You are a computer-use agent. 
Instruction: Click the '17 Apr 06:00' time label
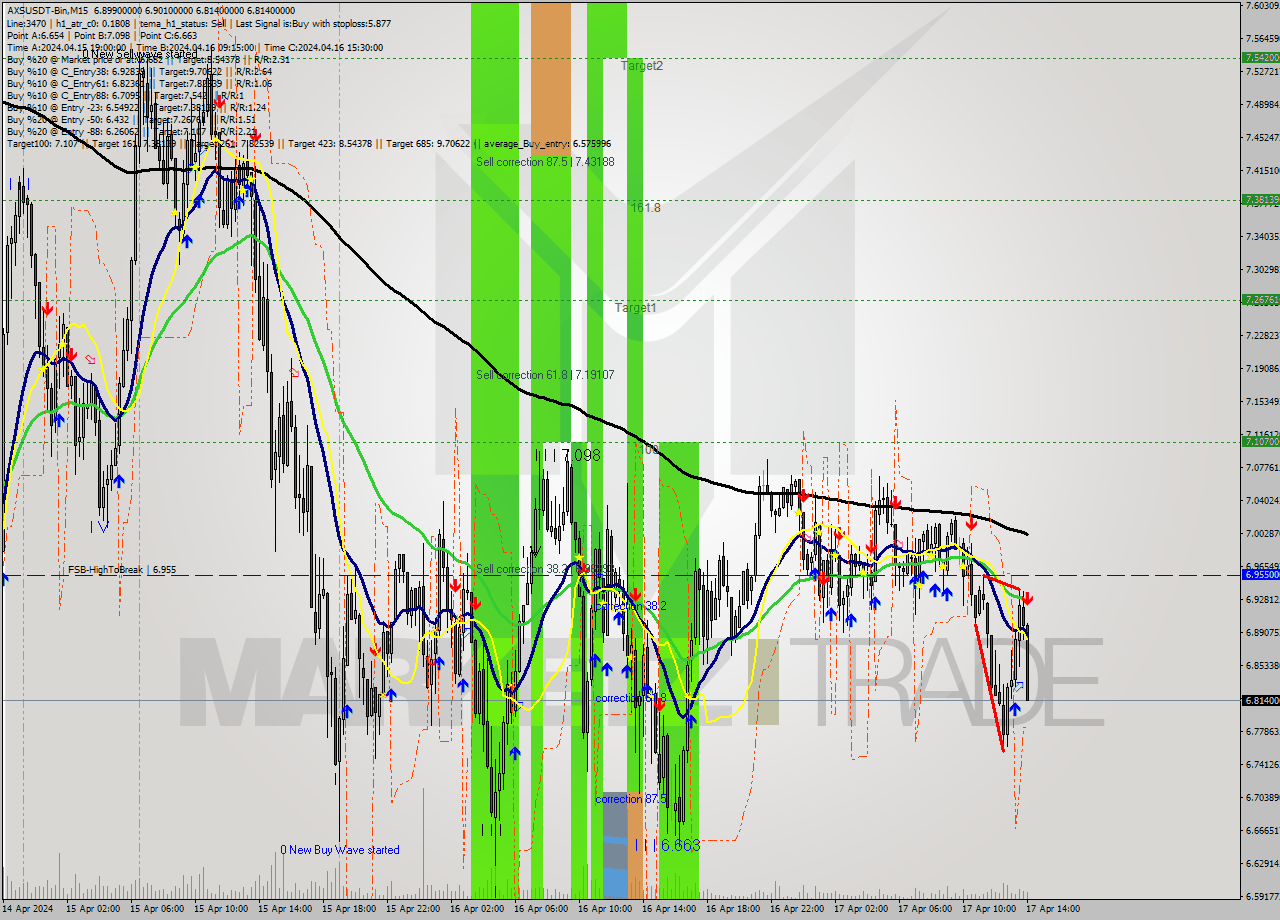[925, 909]
